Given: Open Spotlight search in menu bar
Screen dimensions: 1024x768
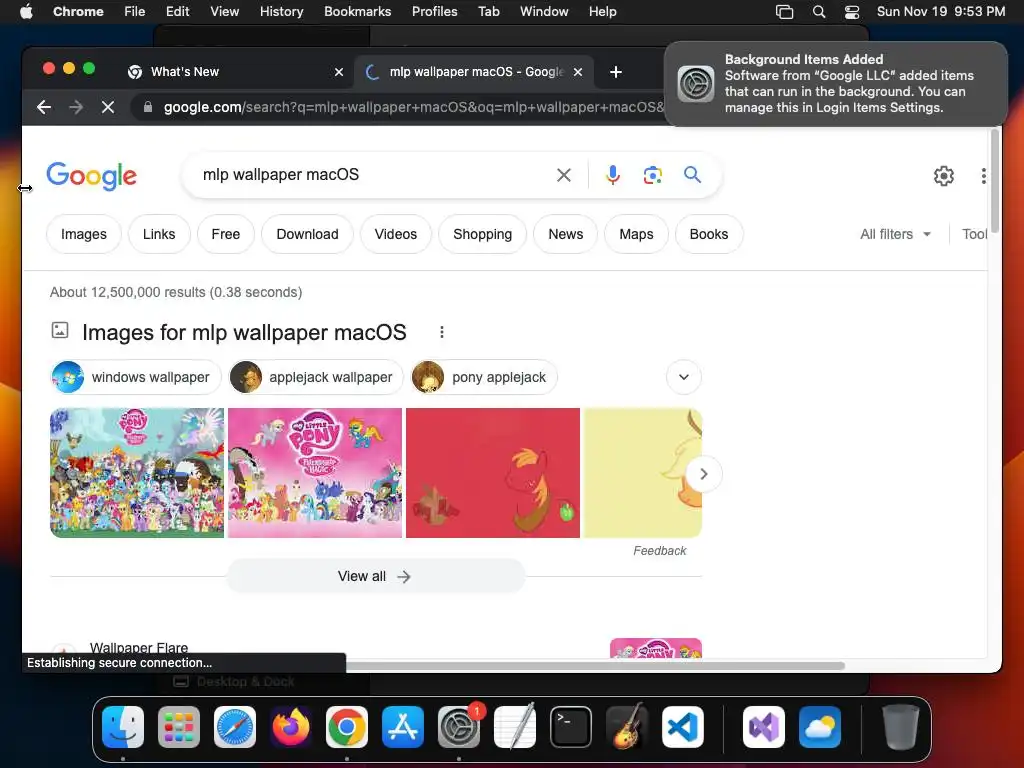Looking at the screenshot, I should point(818,12).
